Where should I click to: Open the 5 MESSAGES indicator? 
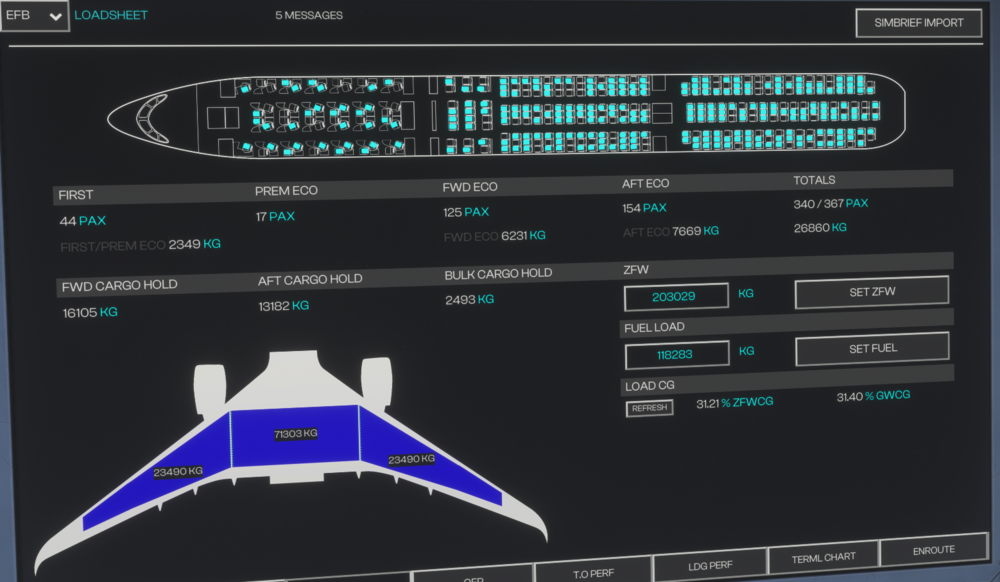(309, 16)
